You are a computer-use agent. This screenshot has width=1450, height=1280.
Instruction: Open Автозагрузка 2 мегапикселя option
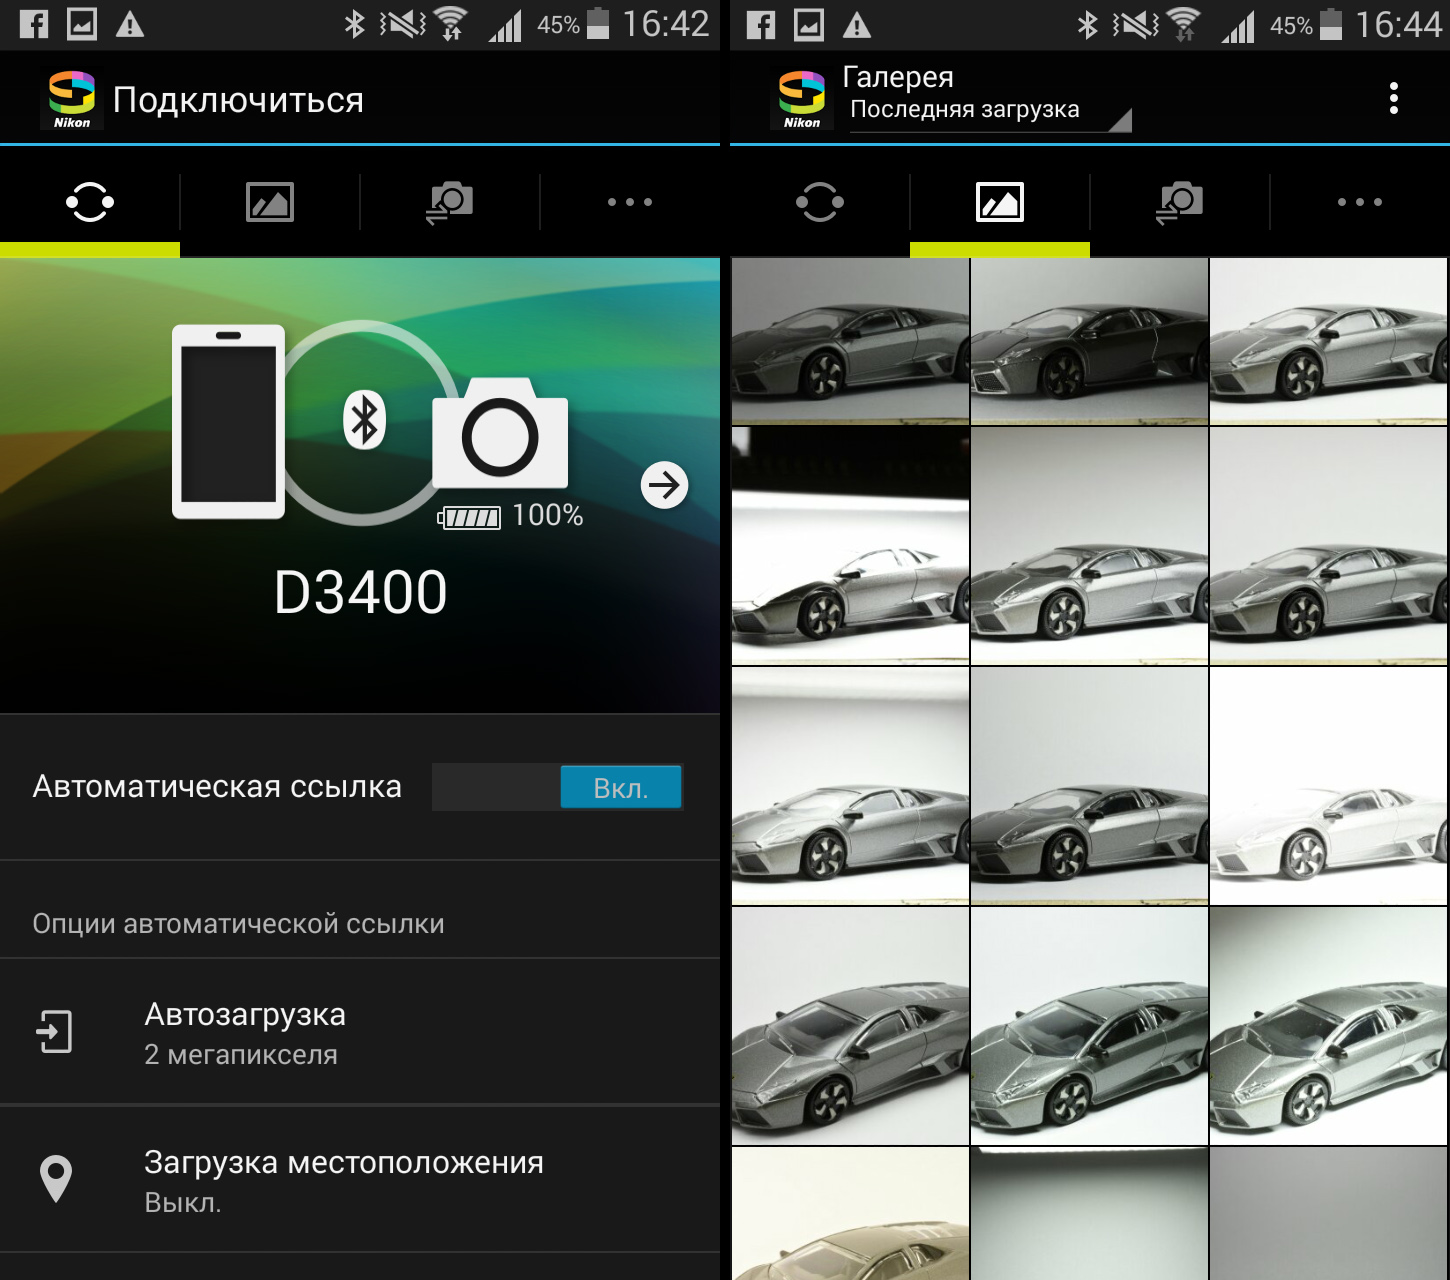click(x=360, y=1032)
